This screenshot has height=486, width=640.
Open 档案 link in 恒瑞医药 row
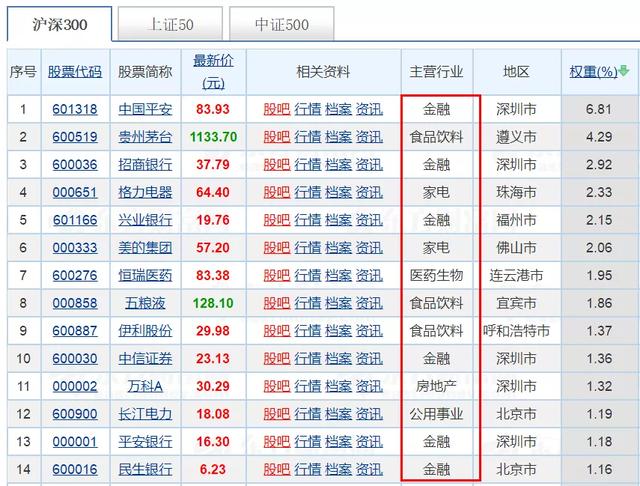pyautogui.click(x=338, y=275)
